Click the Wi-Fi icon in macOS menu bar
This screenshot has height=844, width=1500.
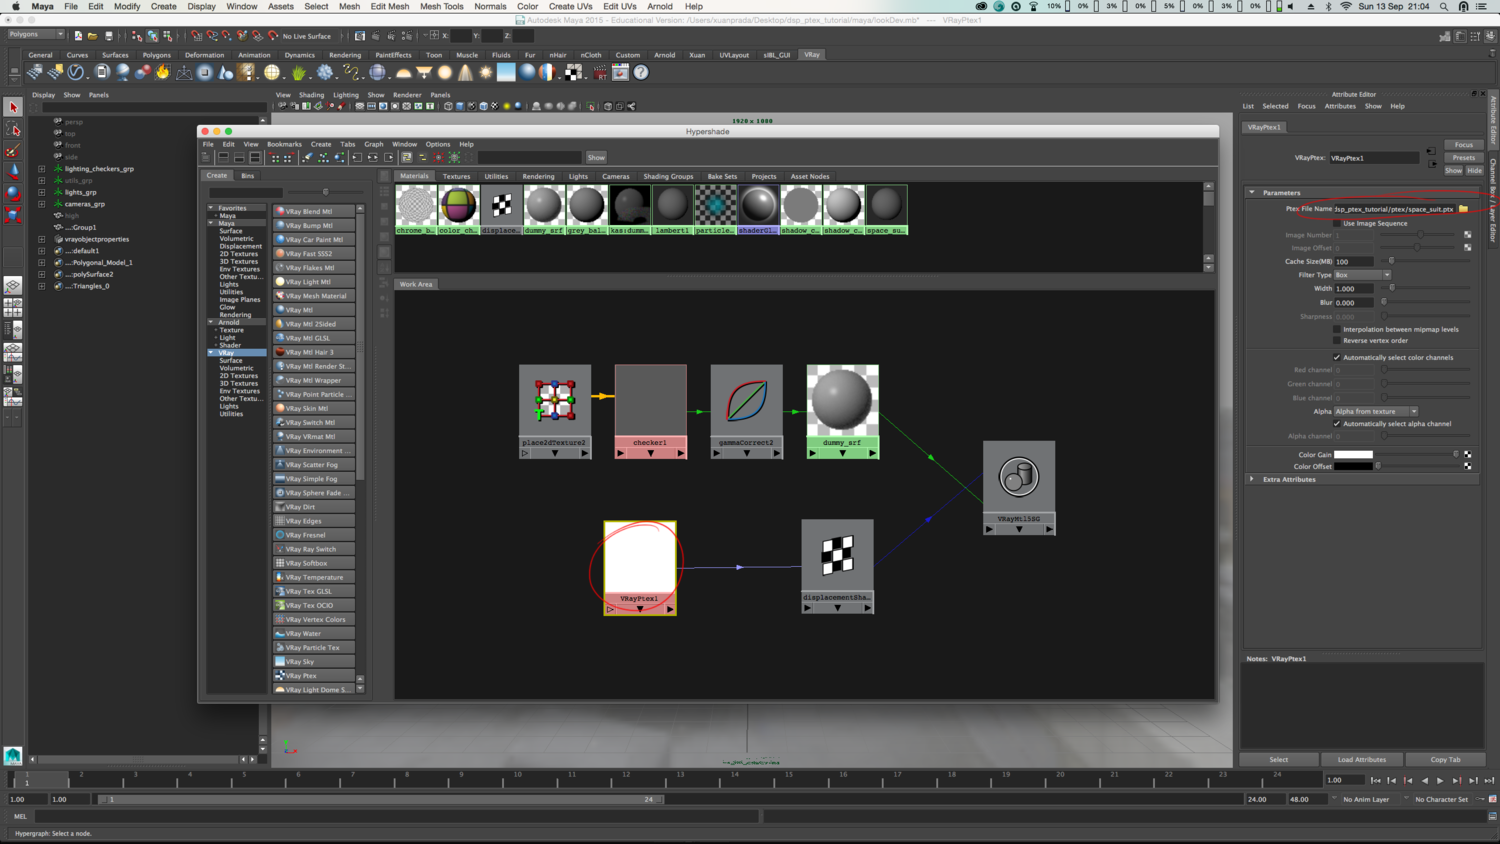click(x=1346, y=6)
